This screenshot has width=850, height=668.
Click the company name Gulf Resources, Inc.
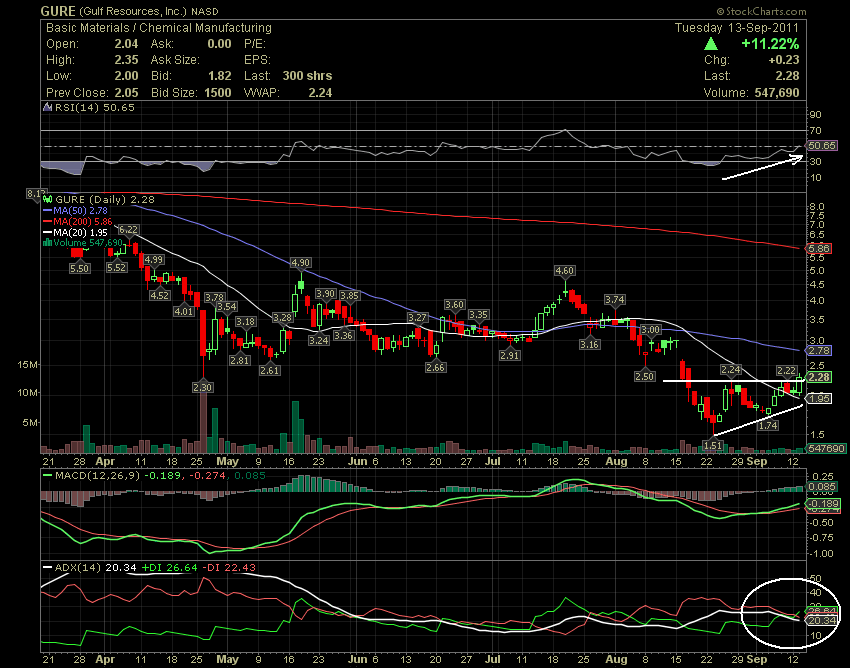coord(133,11)
